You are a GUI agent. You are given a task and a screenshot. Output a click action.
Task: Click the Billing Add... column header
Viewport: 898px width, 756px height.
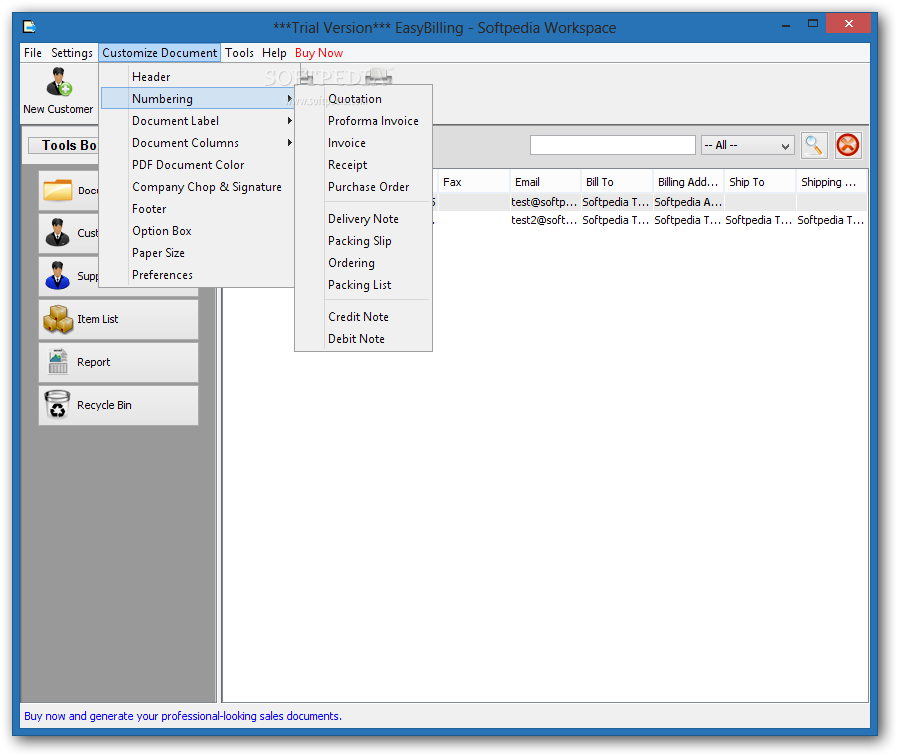click(x=688, y=182)
